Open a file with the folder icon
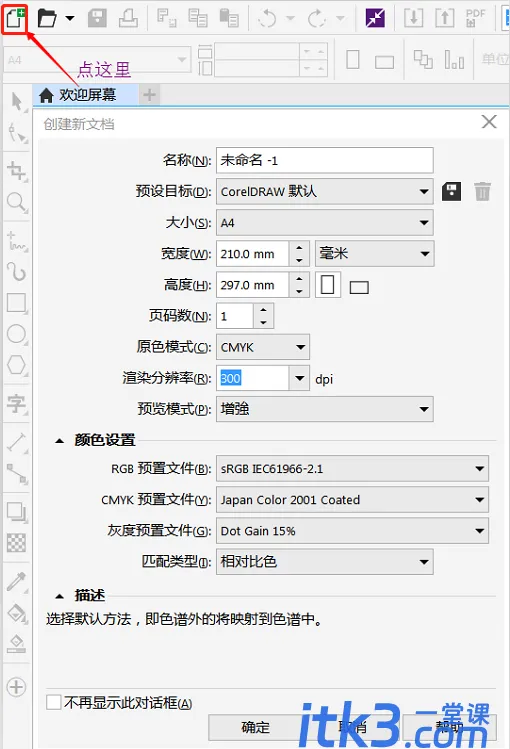The image size is (510, 749). [x=47, y=19]
